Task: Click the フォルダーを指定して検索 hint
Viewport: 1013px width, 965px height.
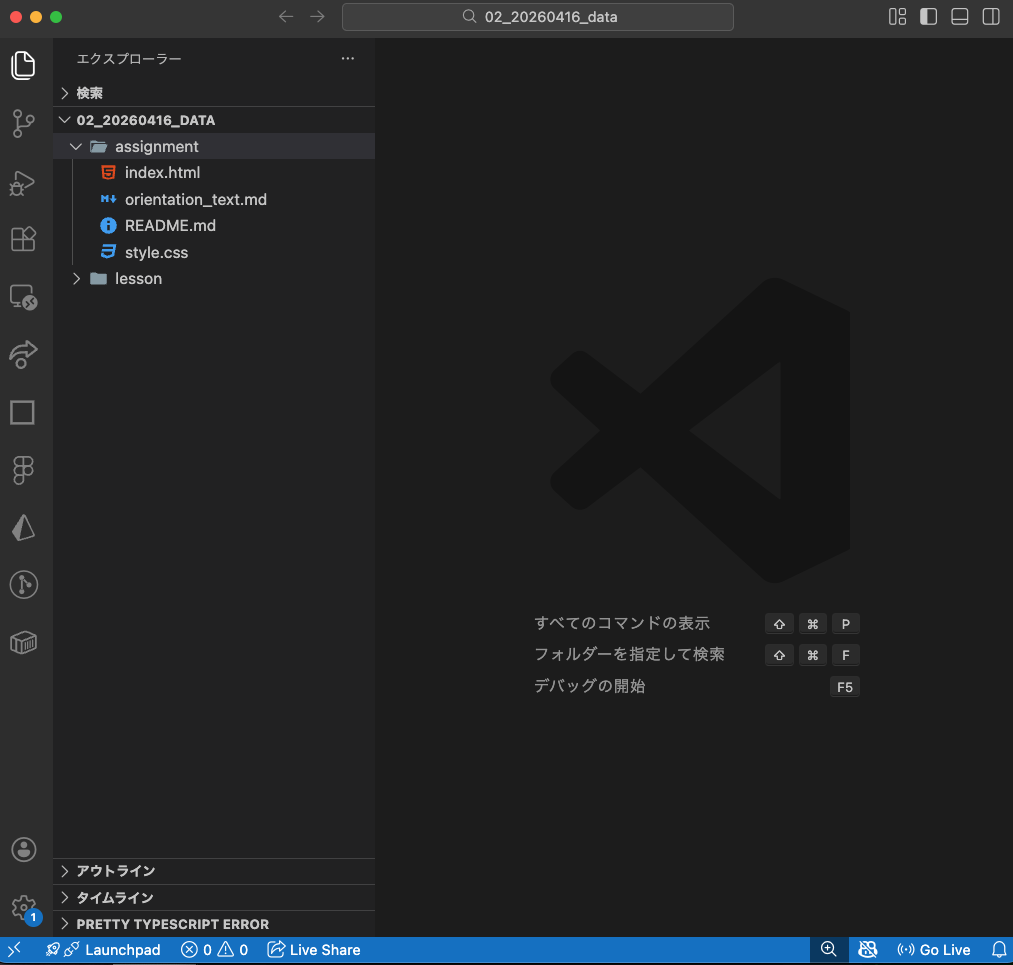Action: 629,654
